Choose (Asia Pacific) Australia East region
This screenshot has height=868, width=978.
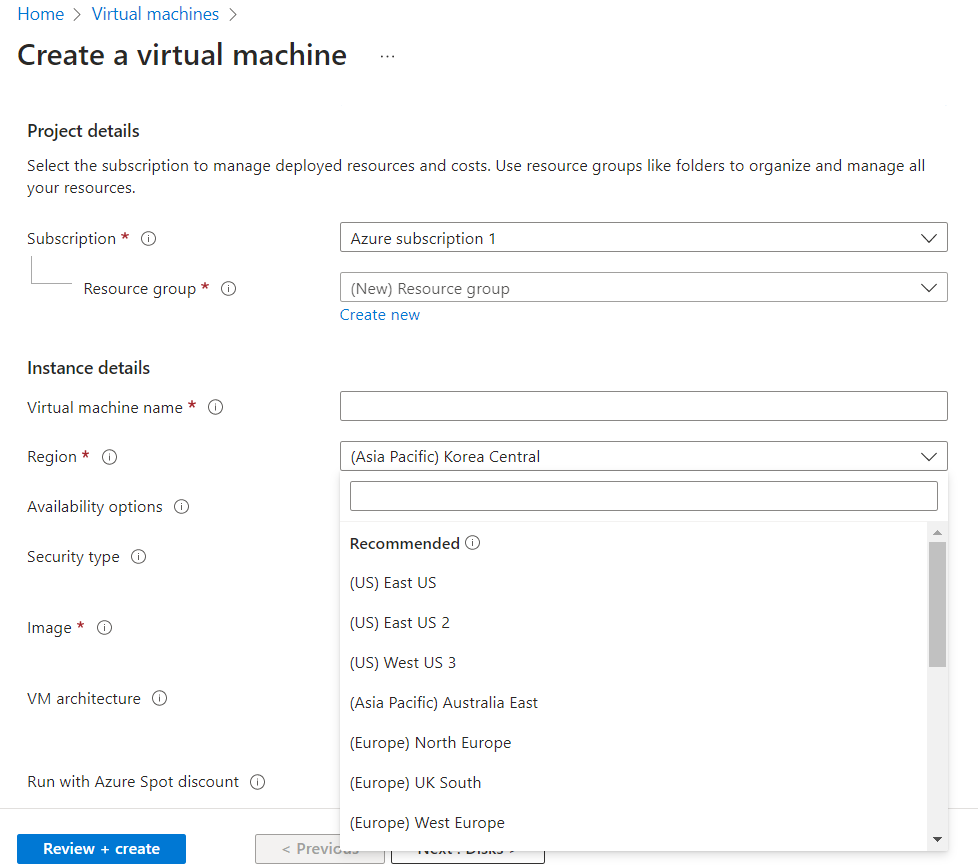(x=634, y=702)
